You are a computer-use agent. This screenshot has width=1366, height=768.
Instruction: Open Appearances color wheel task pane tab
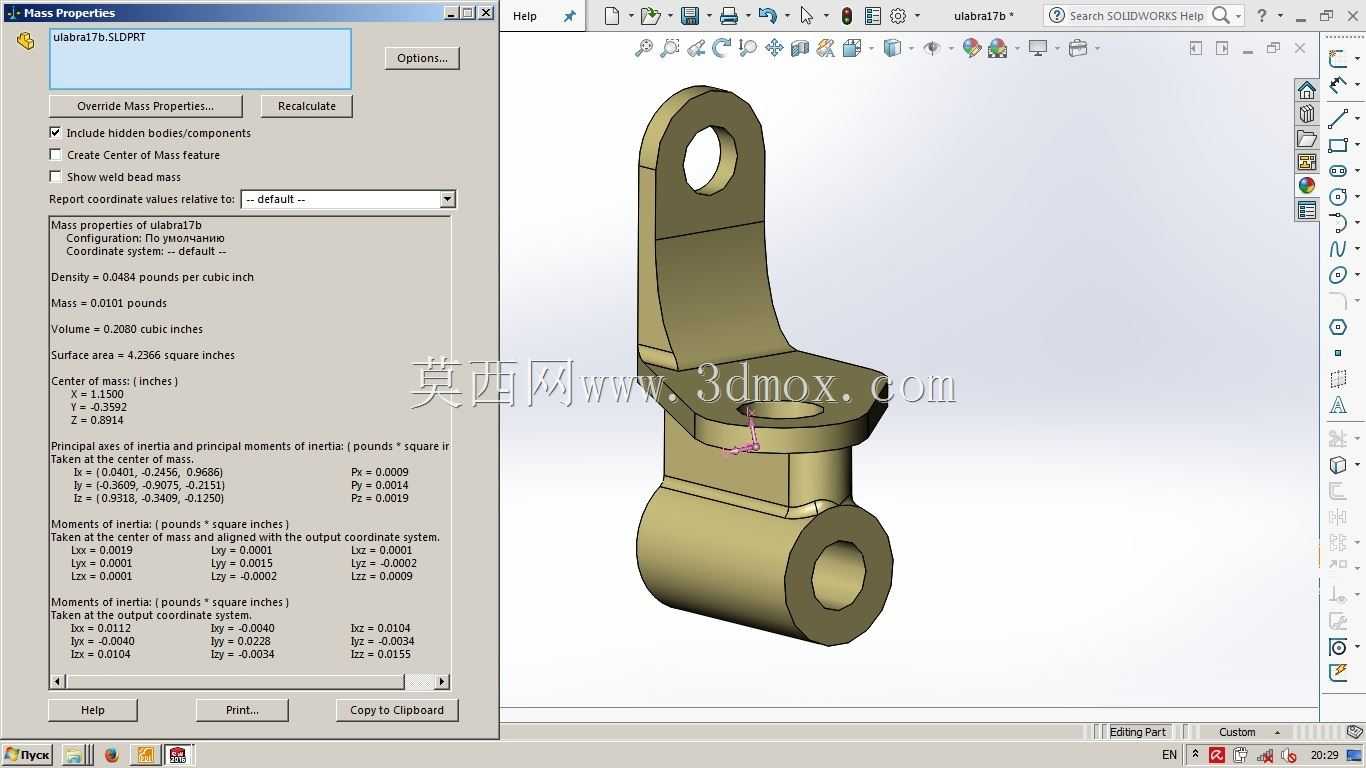point(1306,186)
